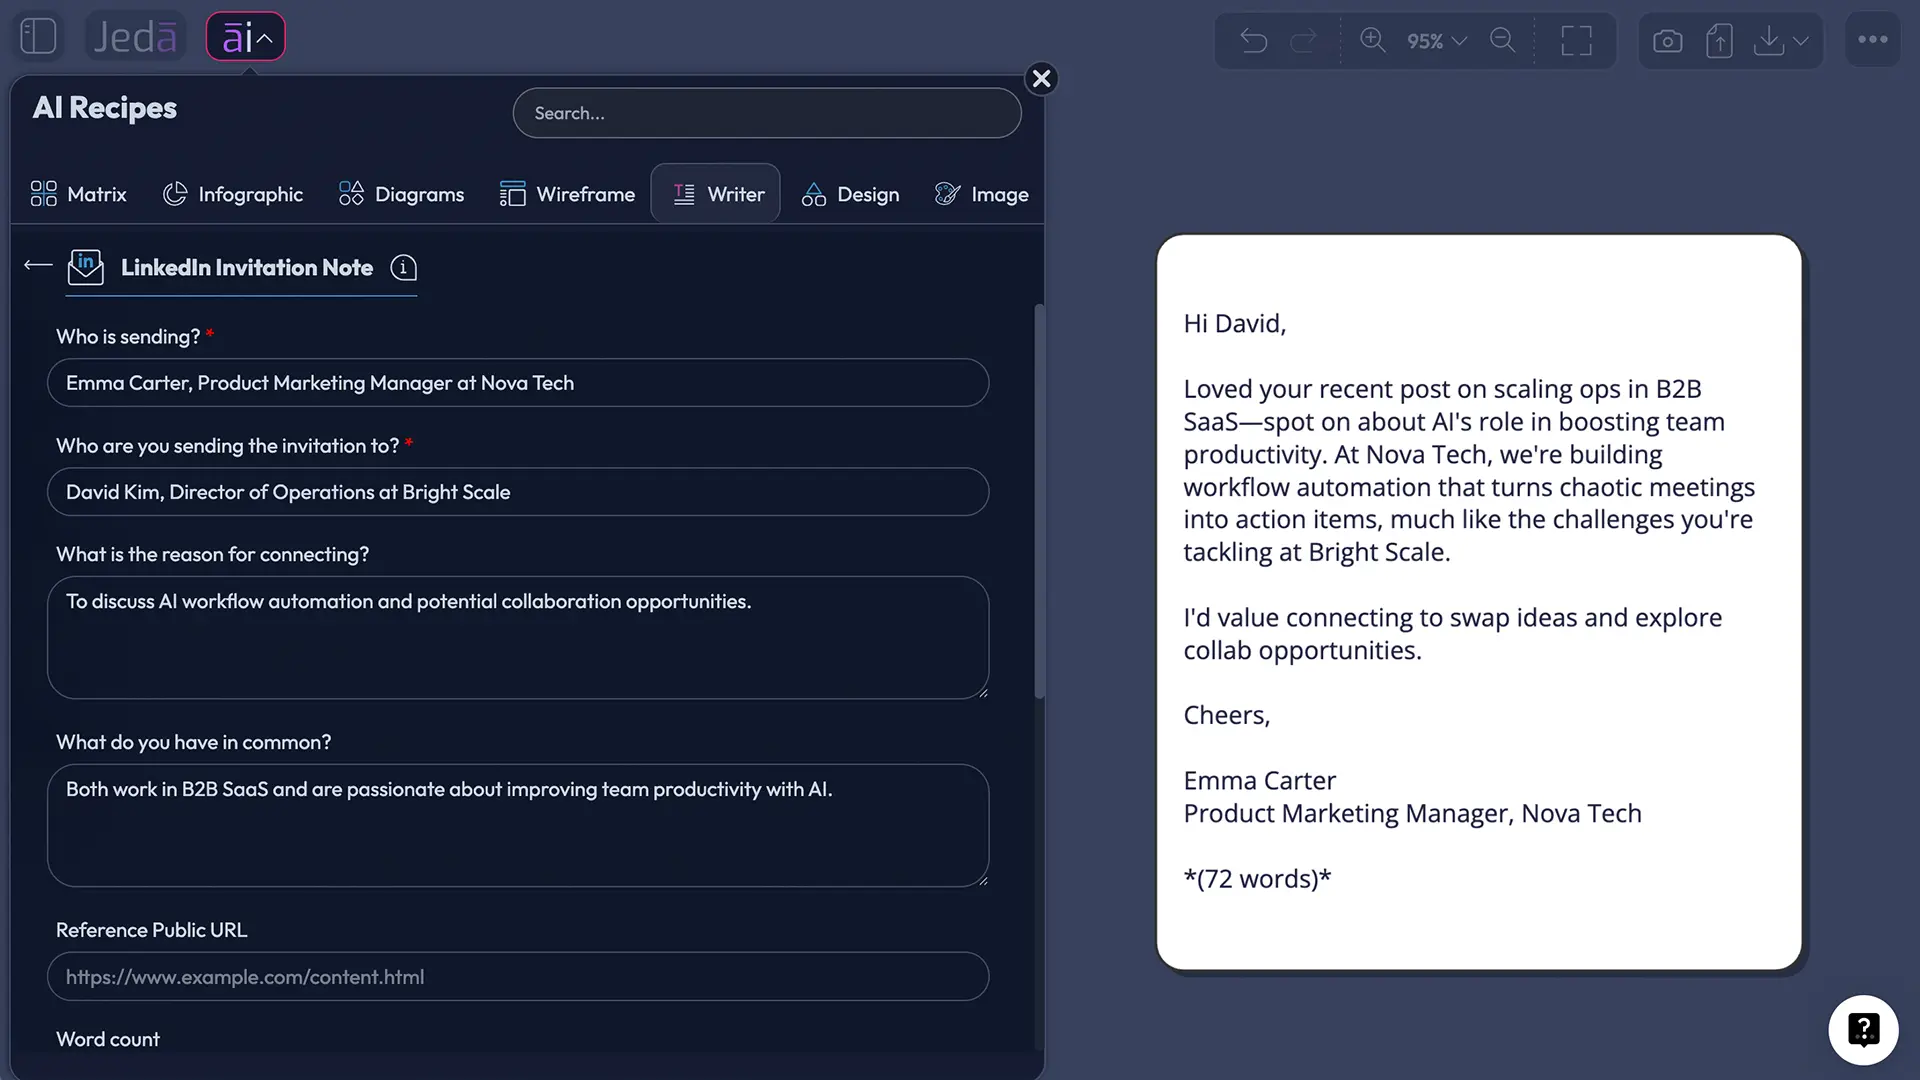Edit the What do you have in common textarea
Screen dimensions: 1920x1080
518,826
